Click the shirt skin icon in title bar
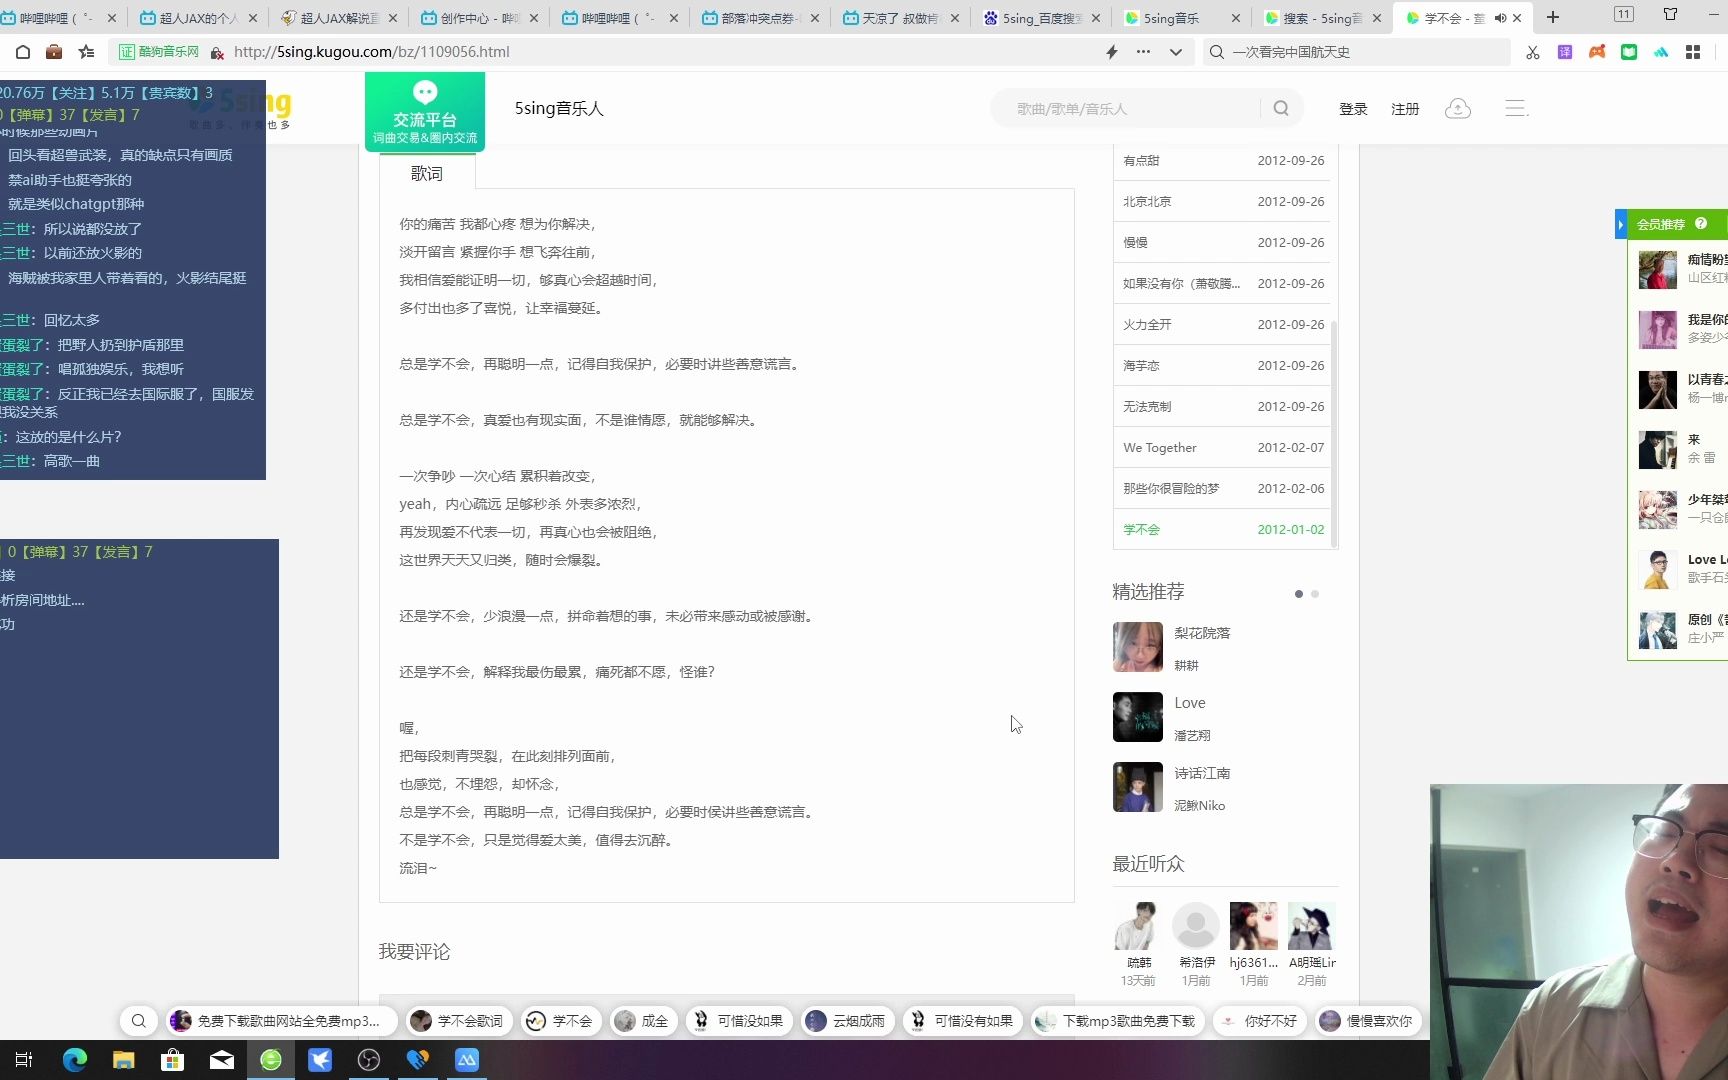 pos(1671,14)
